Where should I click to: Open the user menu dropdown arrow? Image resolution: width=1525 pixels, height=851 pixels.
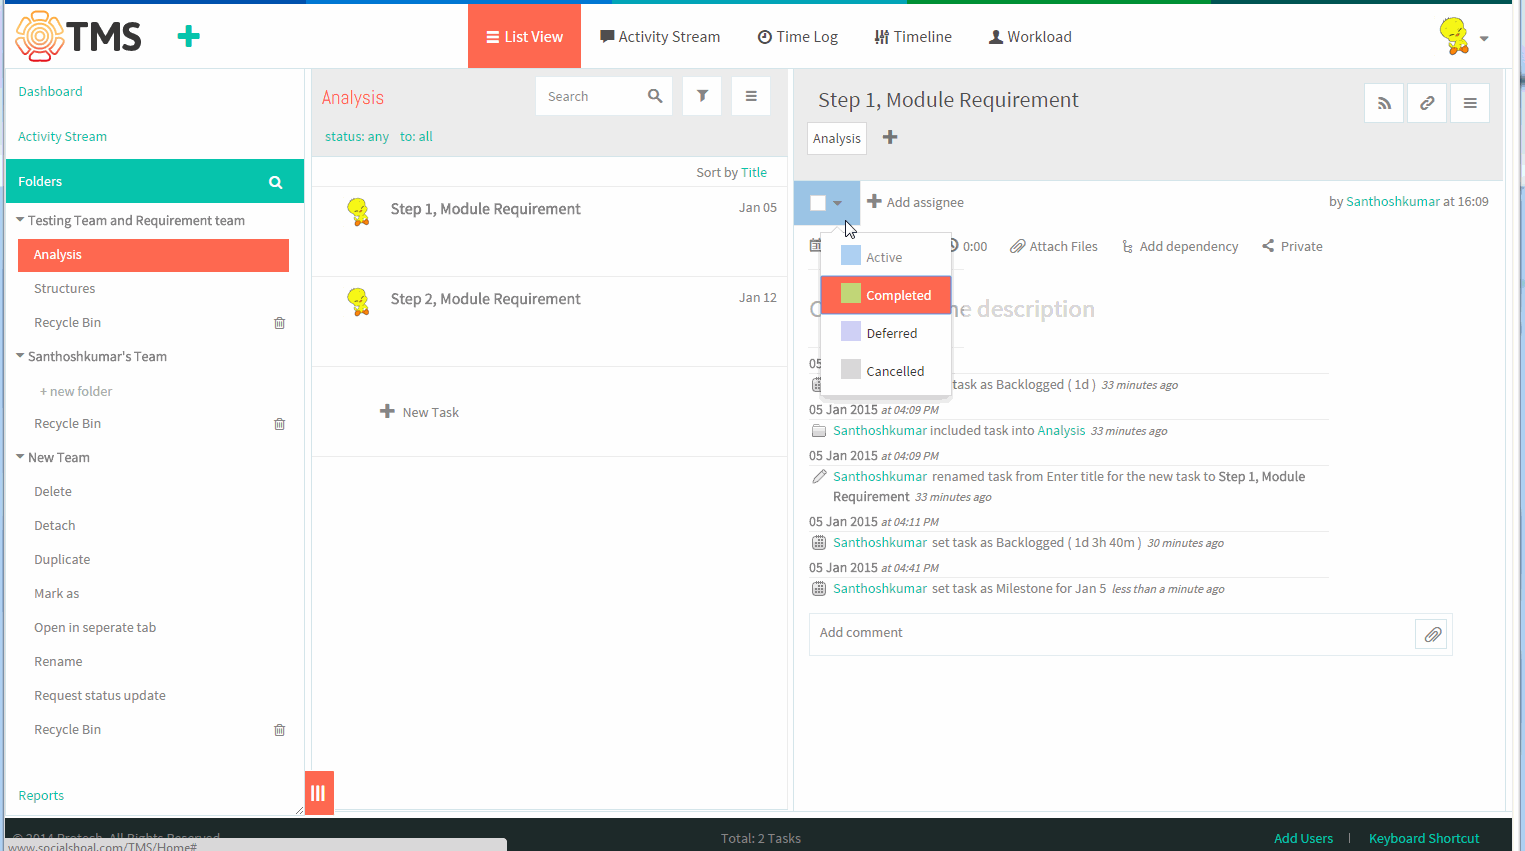pos(1484,39)
